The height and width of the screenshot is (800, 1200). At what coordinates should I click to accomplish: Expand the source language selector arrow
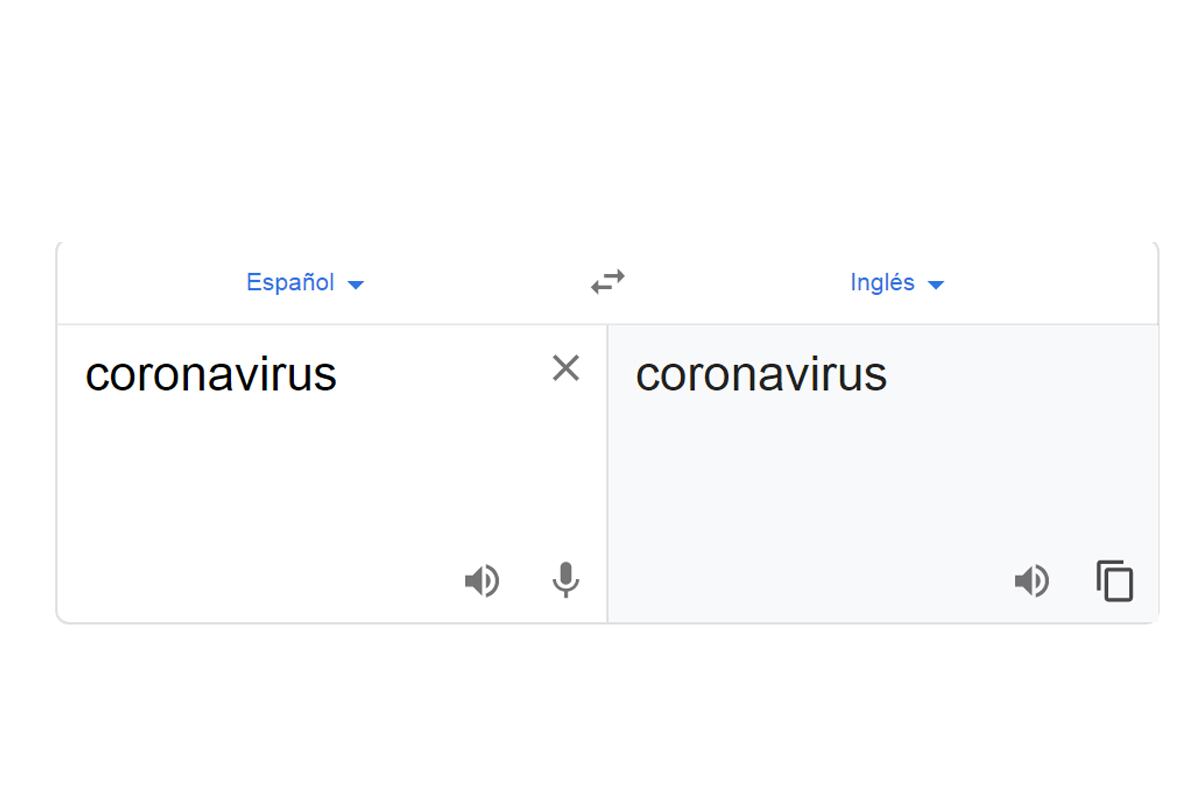(x=355, y=283)
